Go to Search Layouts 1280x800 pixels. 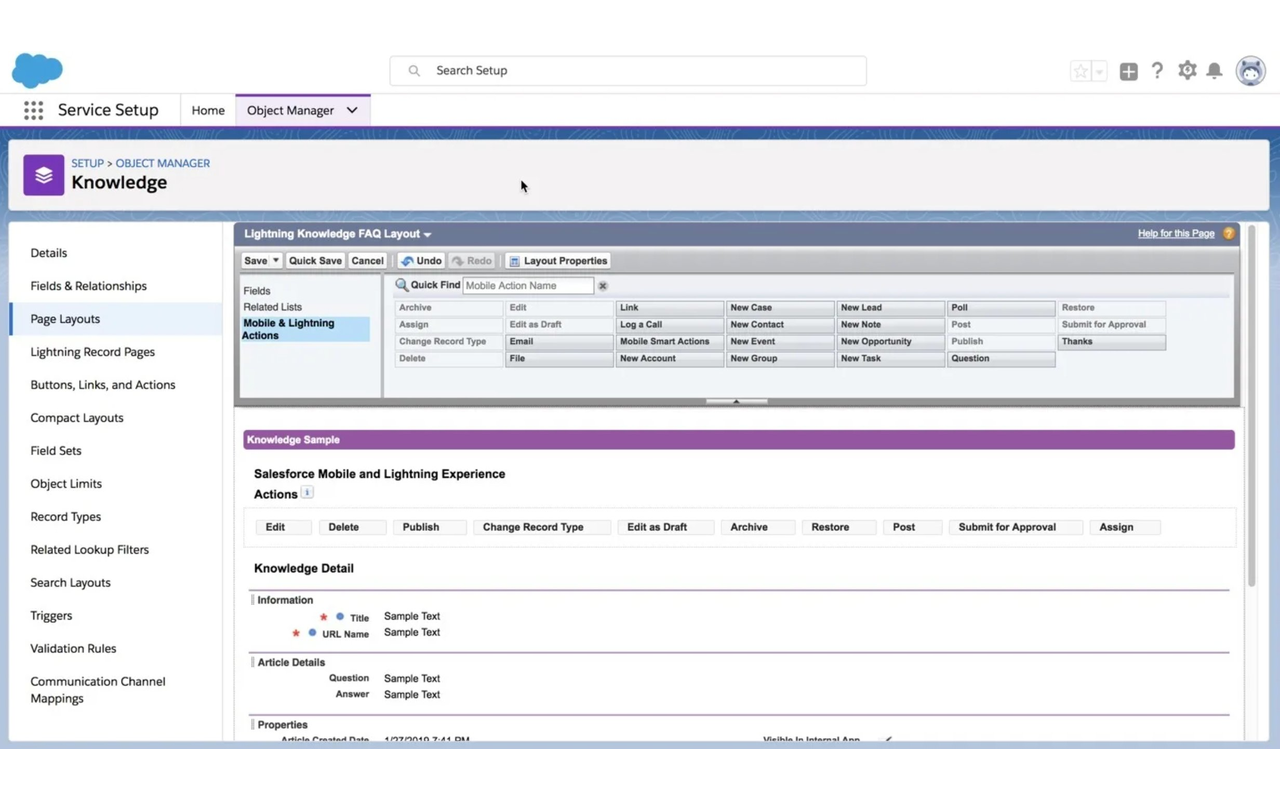[70, 583]
